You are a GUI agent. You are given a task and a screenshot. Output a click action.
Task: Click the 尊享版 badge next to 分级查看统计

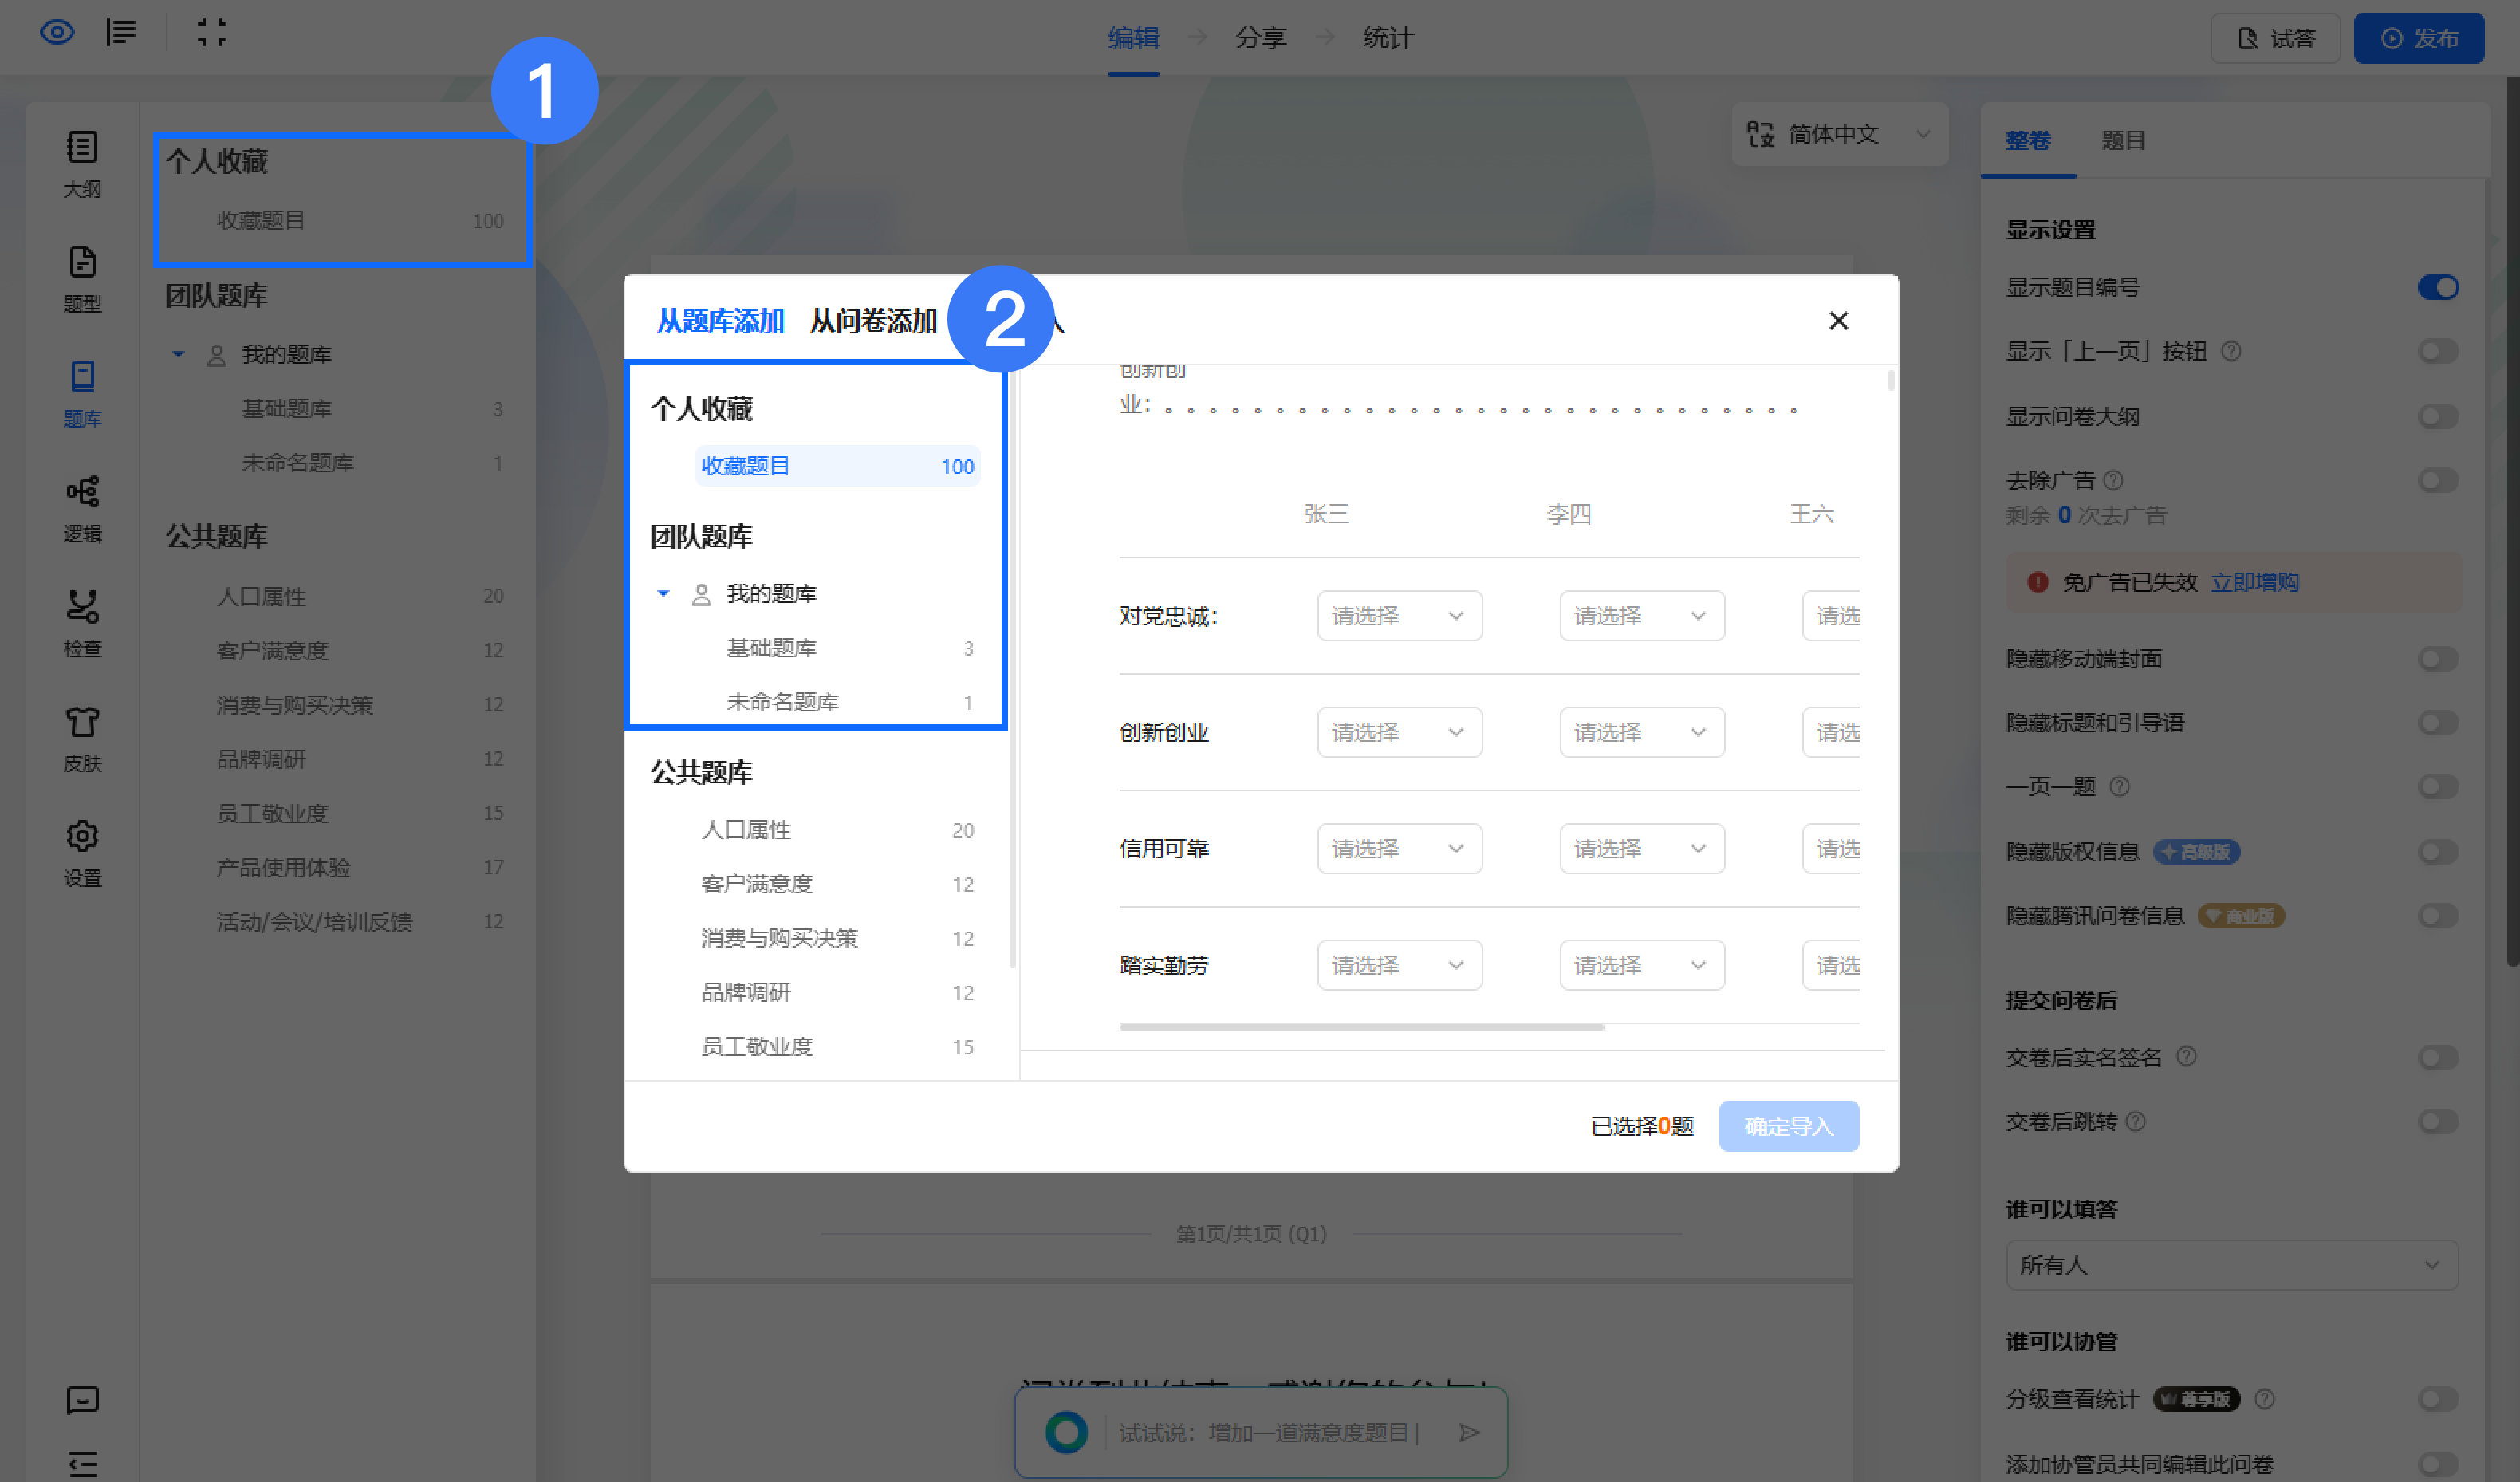click(x=2197, y=1399)
